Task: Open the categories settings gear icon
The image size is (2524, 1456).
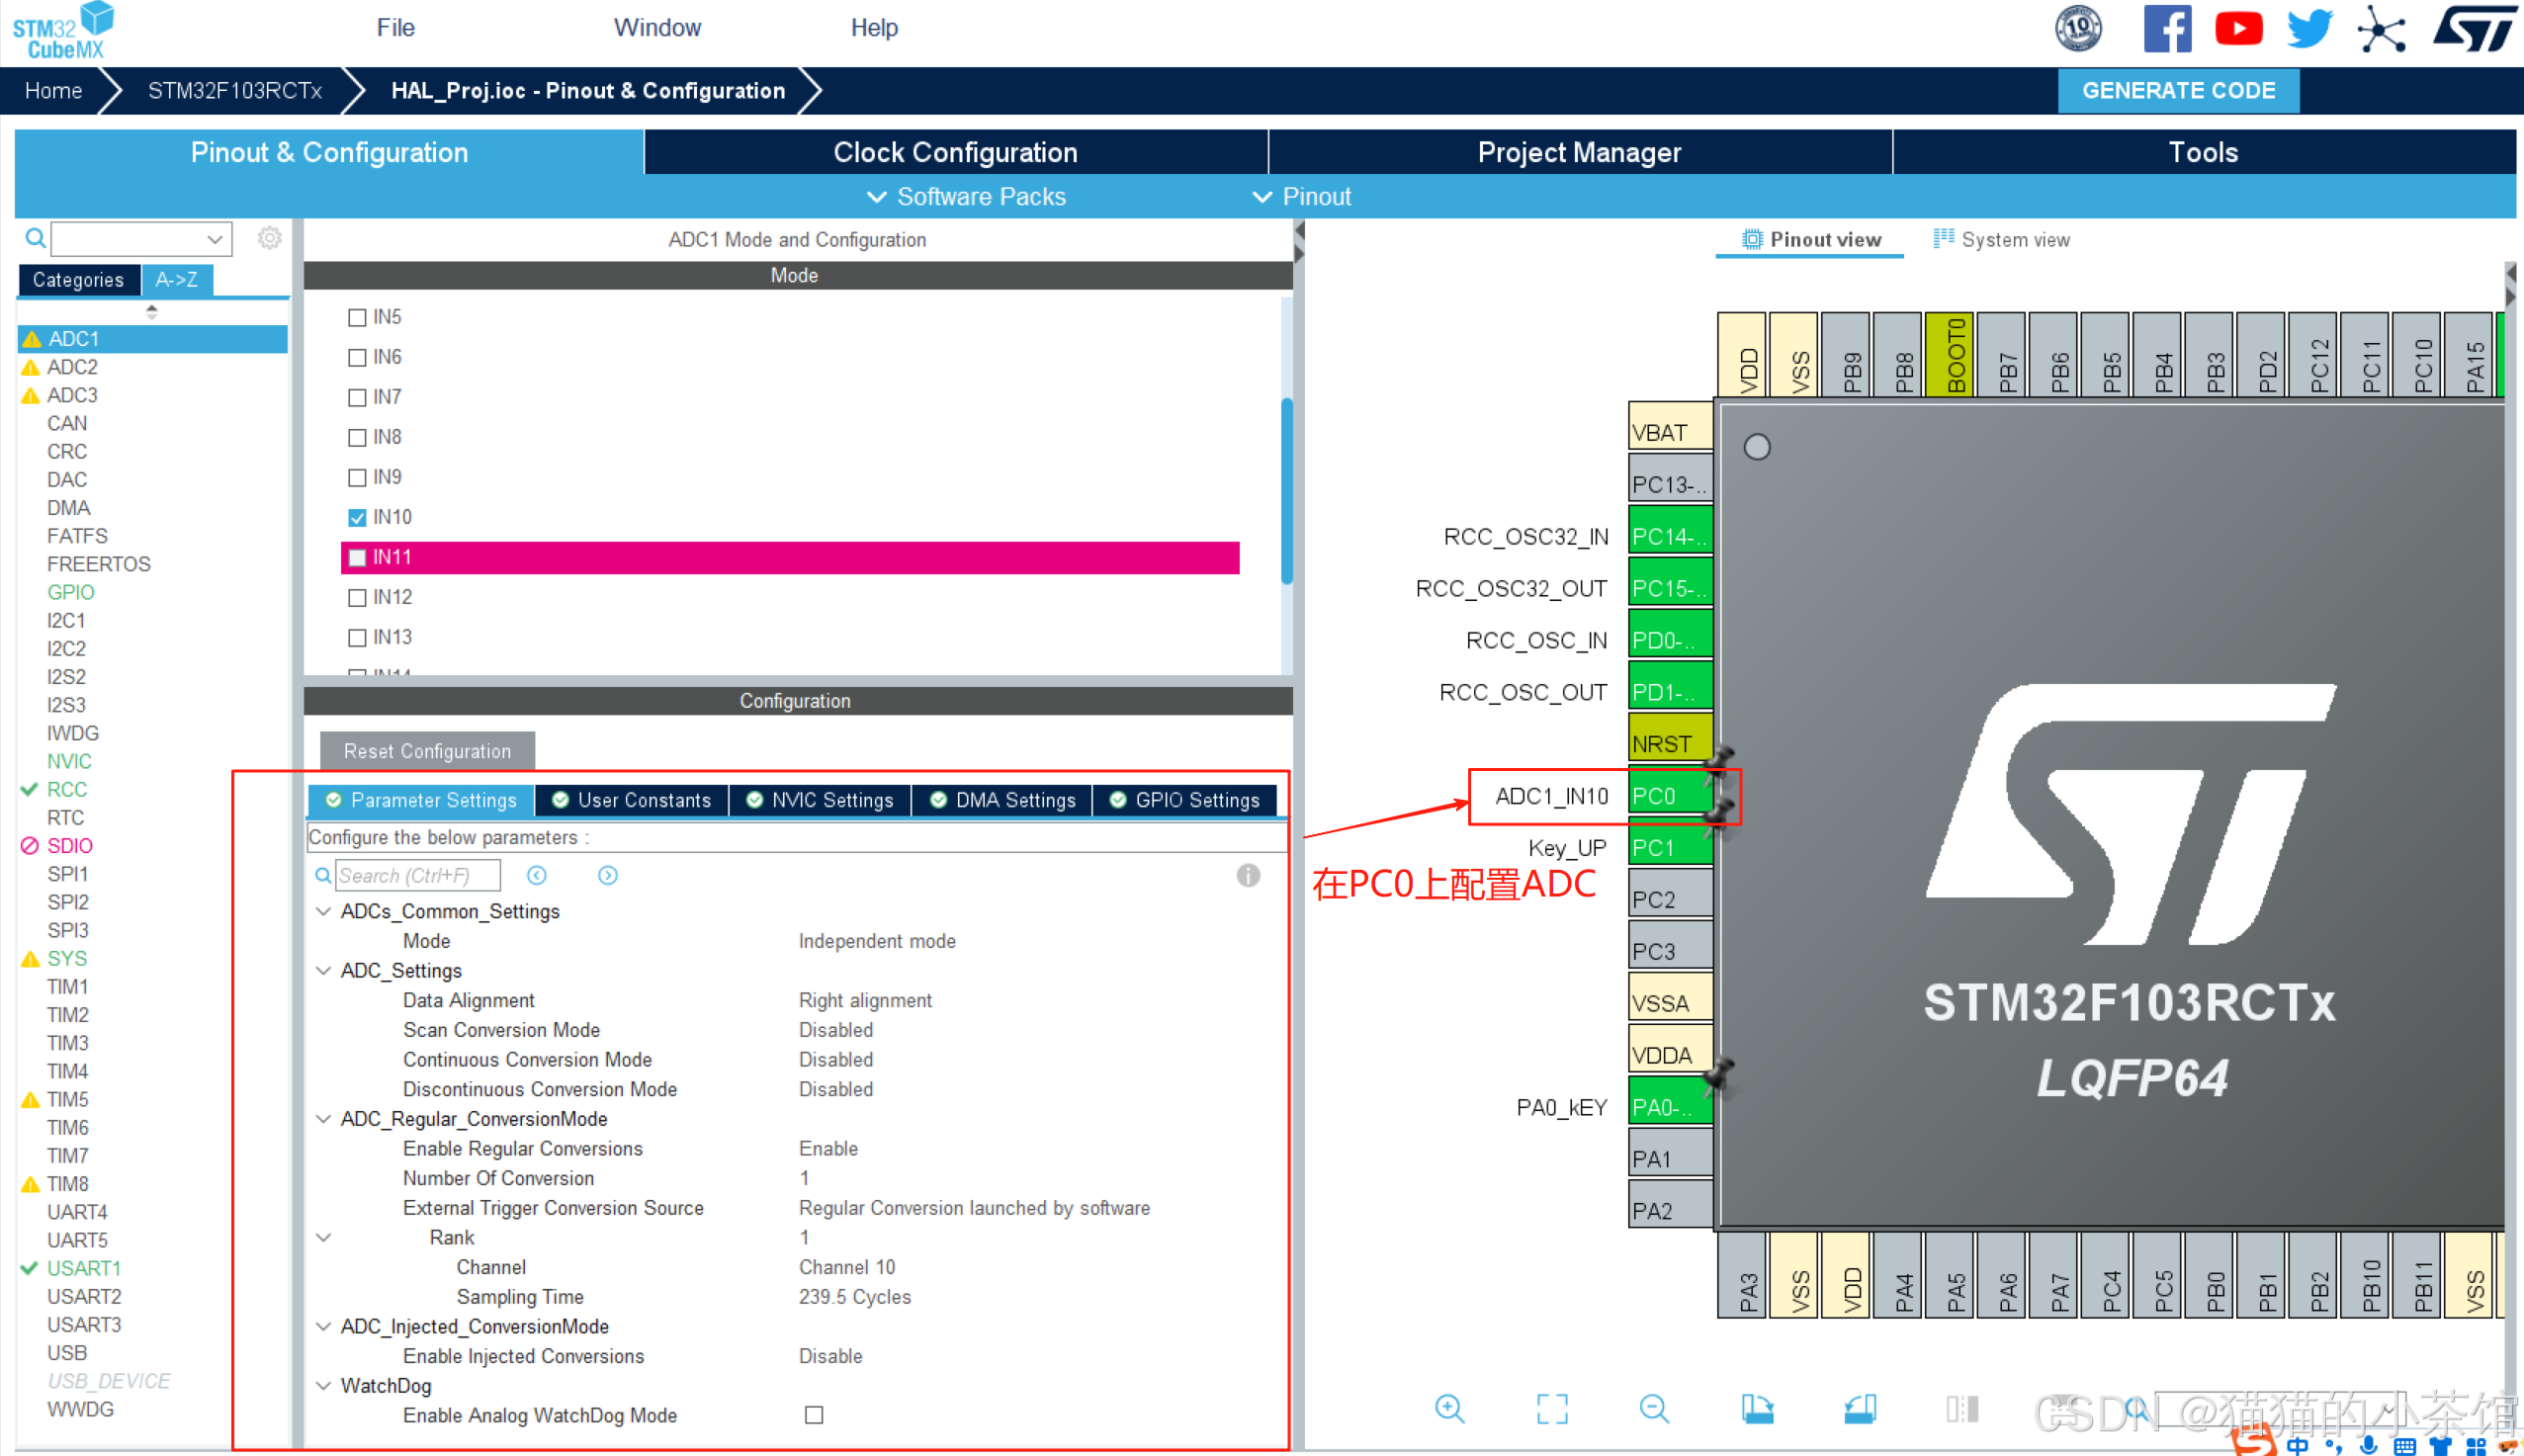Action: tap(269, 238)
